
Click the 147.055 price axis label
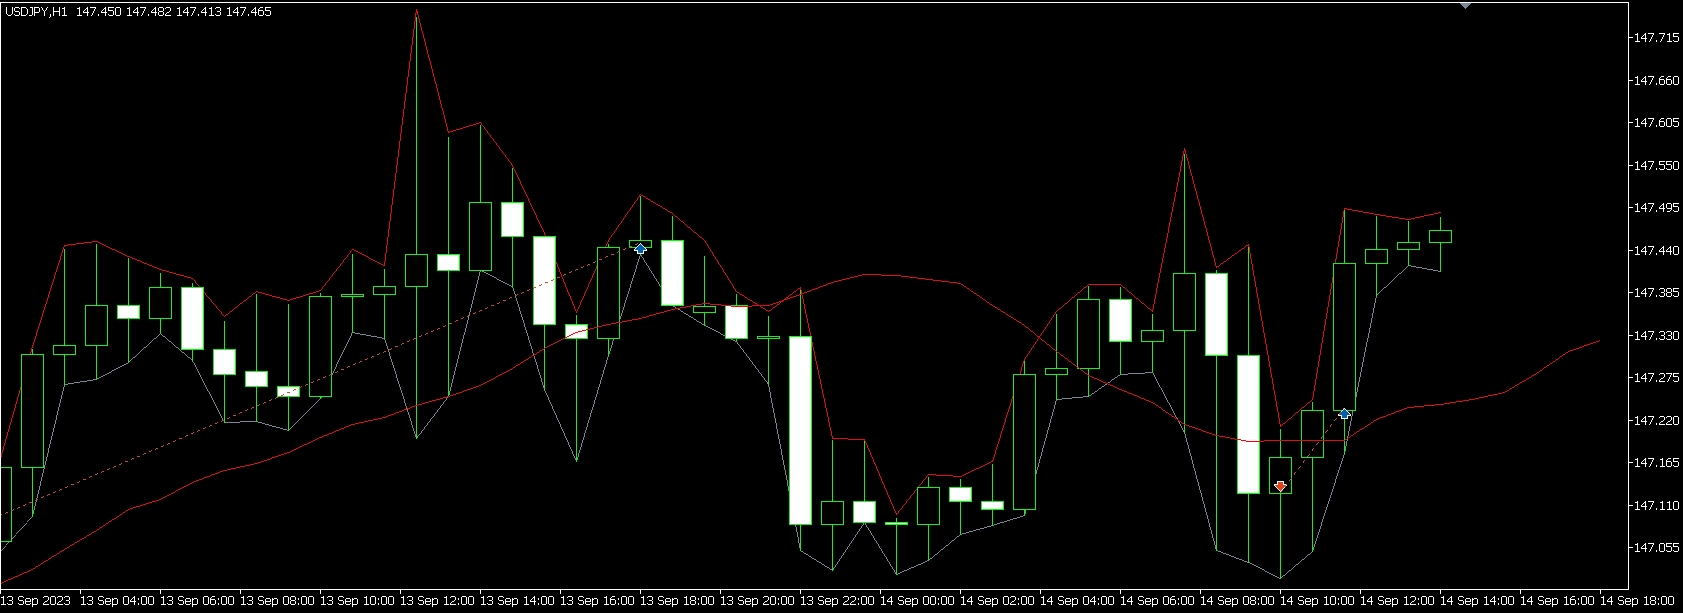(1655, 548)
